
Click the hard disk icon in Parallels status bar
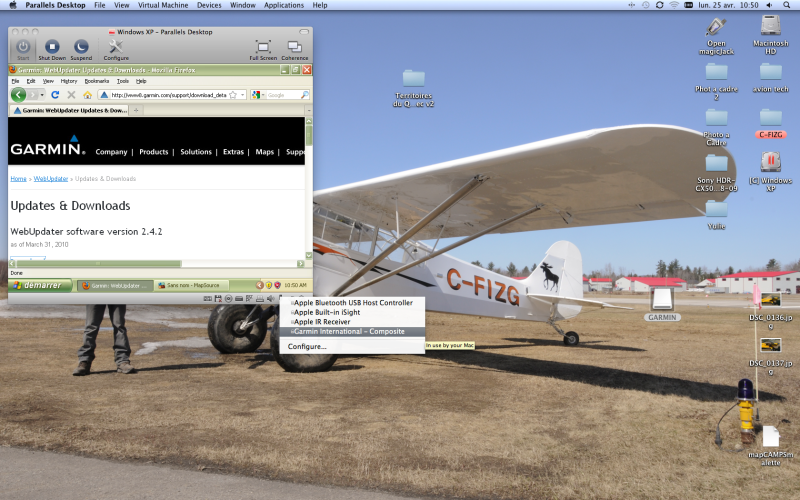239,298
